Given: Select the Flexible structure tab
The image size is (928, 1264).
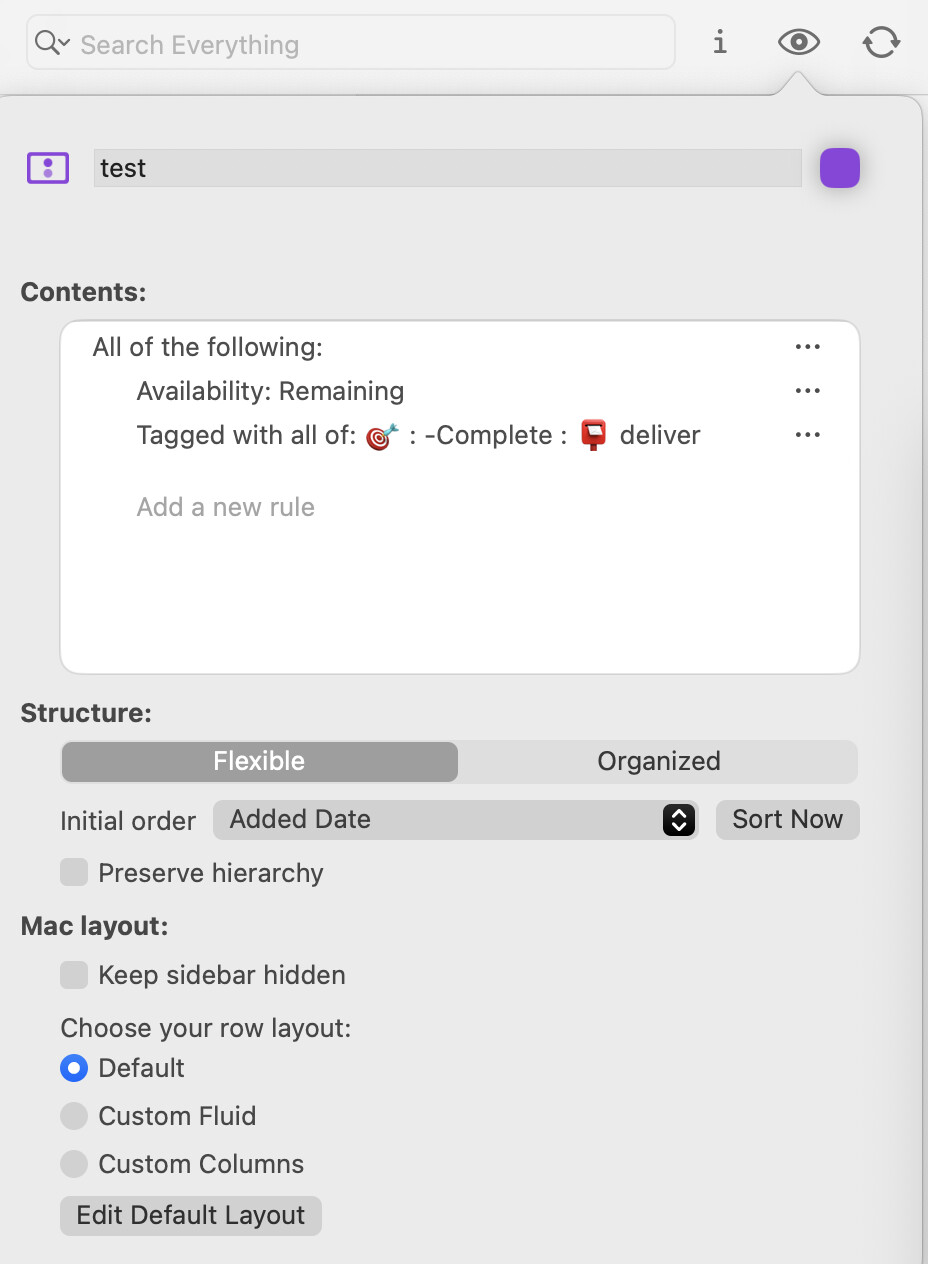Looking at the screenshot, I should coord(259,761).
